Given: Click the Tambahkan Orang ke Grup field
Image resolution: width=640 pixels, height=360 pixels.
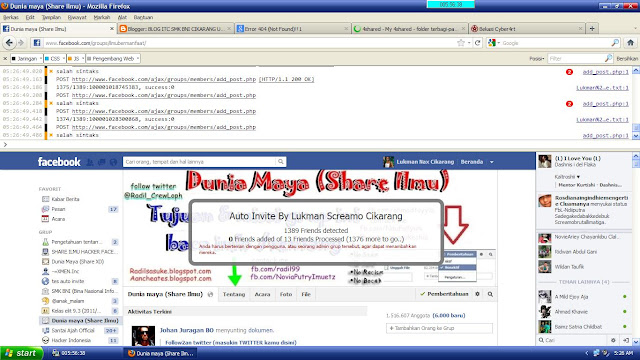Looking at the screenshot, I should [x=439, y=328].
